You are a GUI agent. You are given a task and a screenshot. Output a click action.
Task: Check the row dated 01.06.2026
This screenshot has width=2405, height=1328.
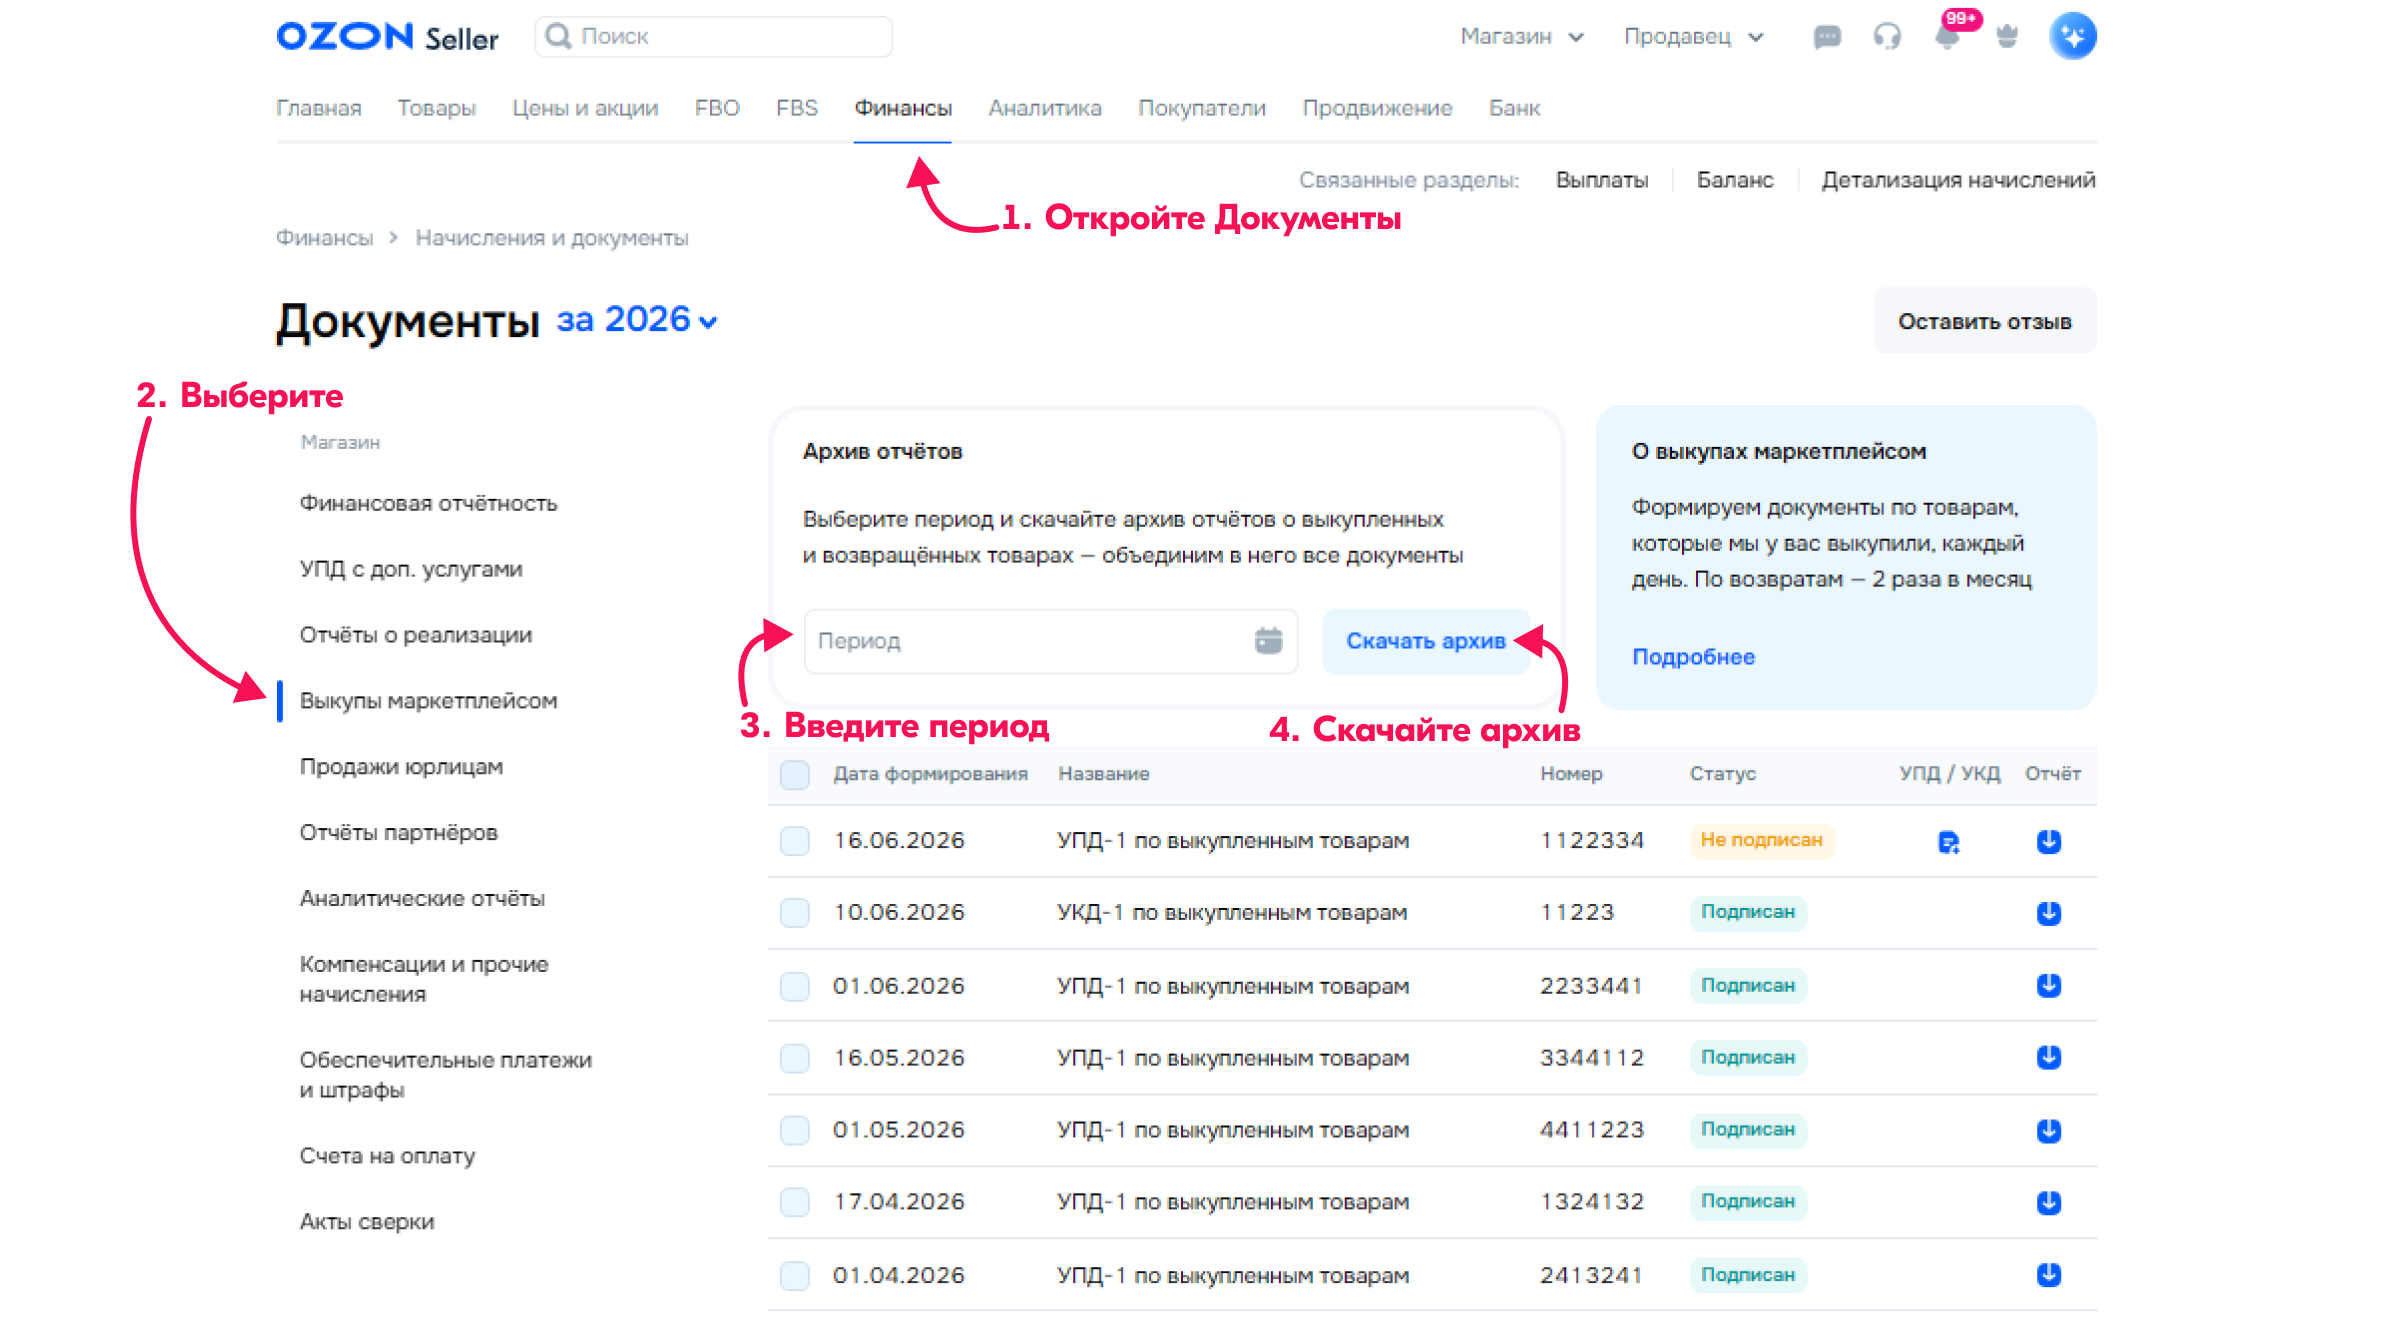(x=795, y=986)
